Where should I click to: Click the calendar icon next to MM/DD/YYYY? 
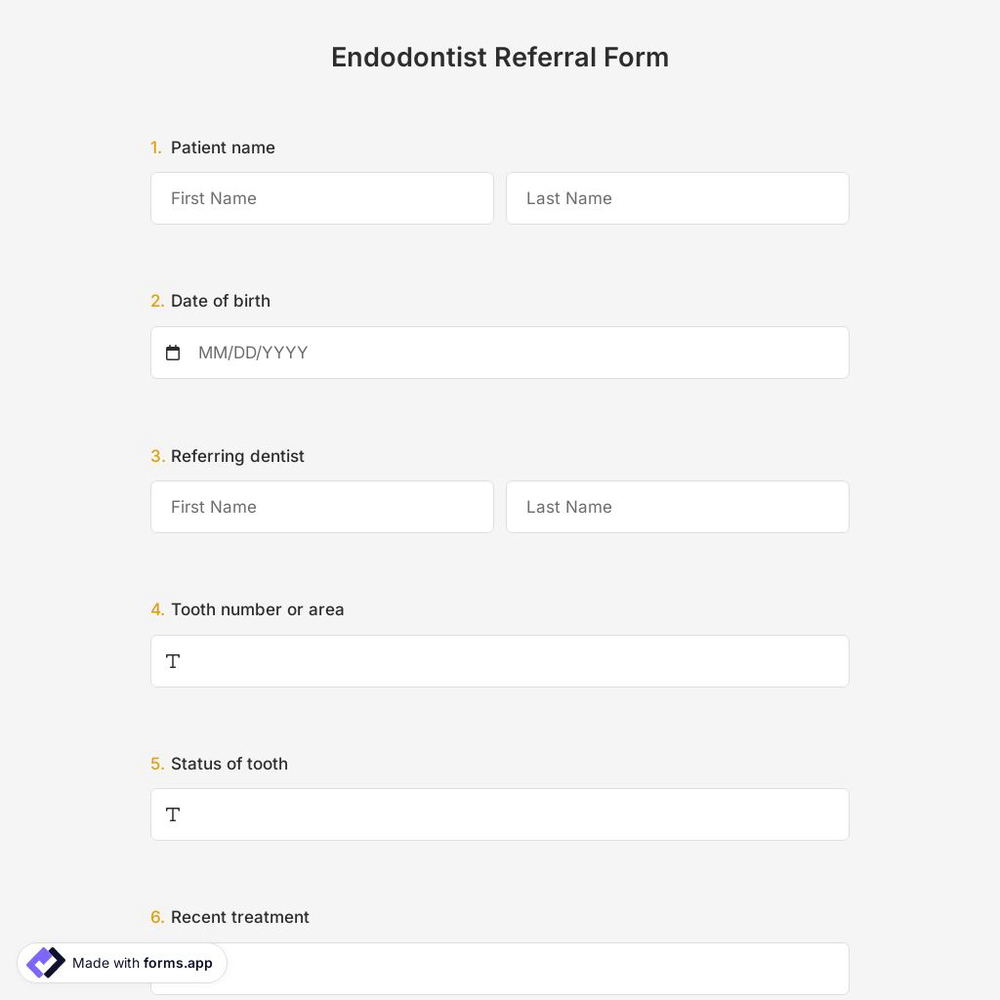pyautogui.click(x=172, y=352)
